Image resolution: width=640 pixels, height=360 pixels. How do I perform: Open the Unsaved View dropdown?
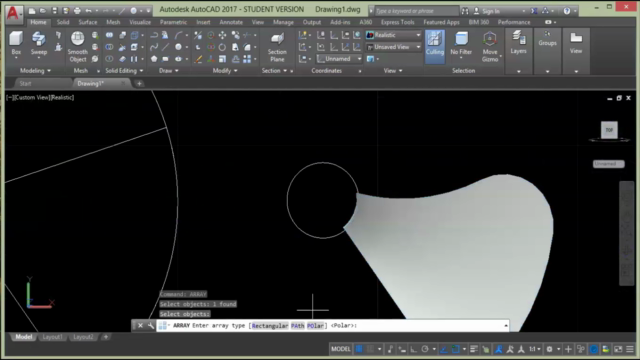click(393, 47)
